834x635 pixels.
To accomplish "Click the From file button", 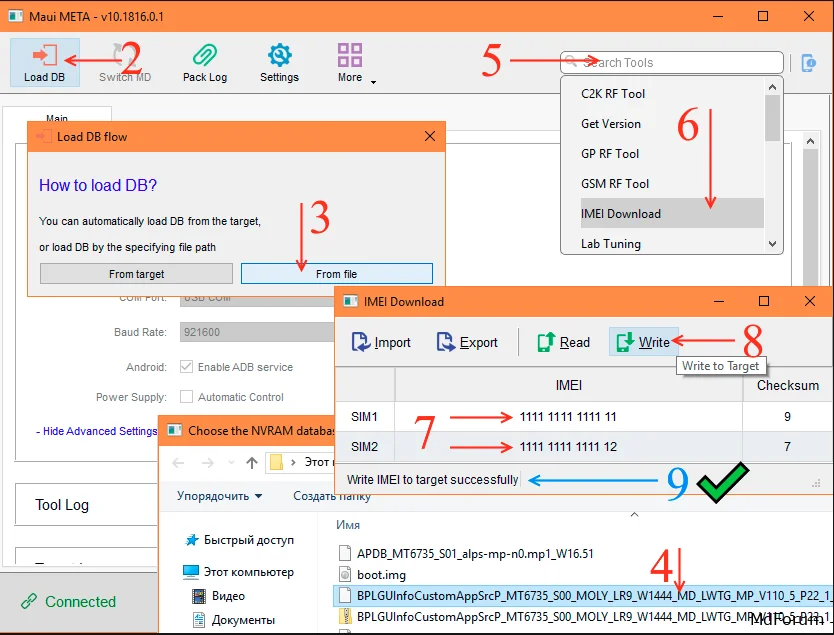I will [x=336, y=274].
